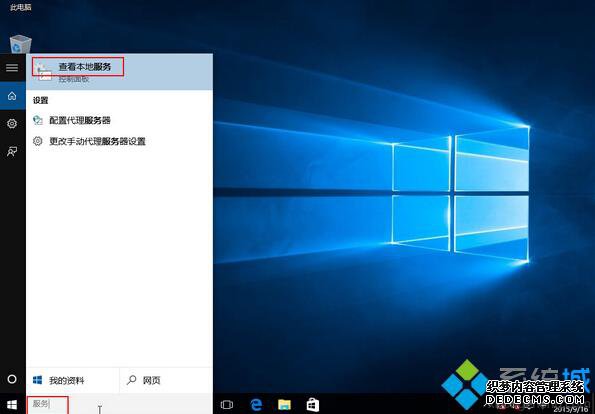
Task: Click the taskbar date display
Action: (x=570, y=409)
